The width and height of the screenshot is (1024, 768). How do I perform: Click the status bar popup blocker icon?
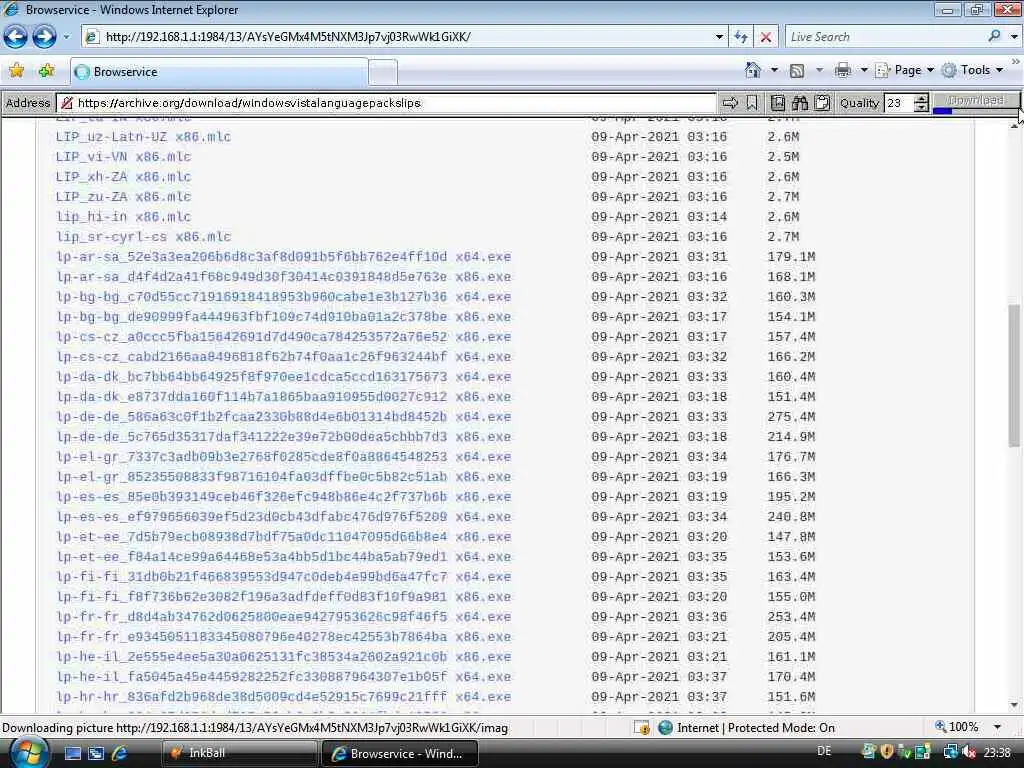click(642, 727)
